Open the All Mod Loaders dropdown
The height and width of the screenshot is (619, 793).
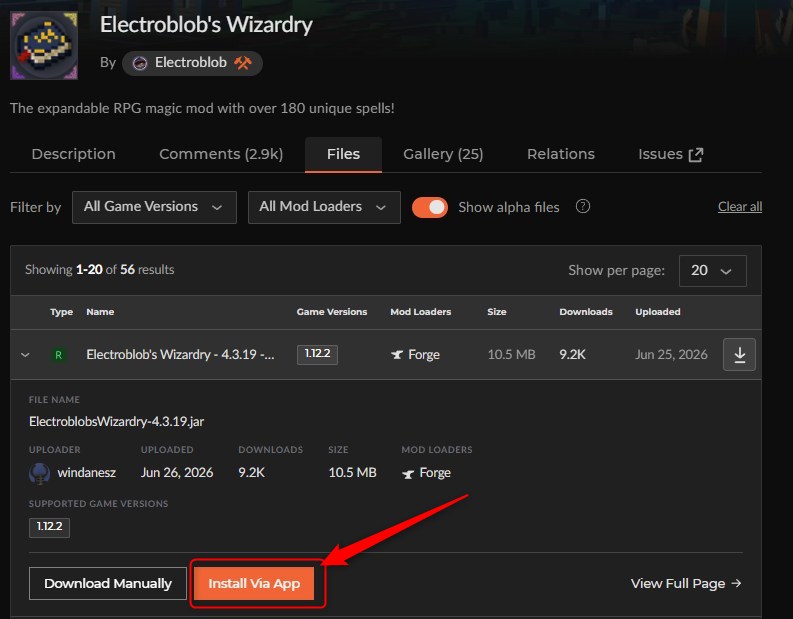pyautogui.click(x=324, y=207)
